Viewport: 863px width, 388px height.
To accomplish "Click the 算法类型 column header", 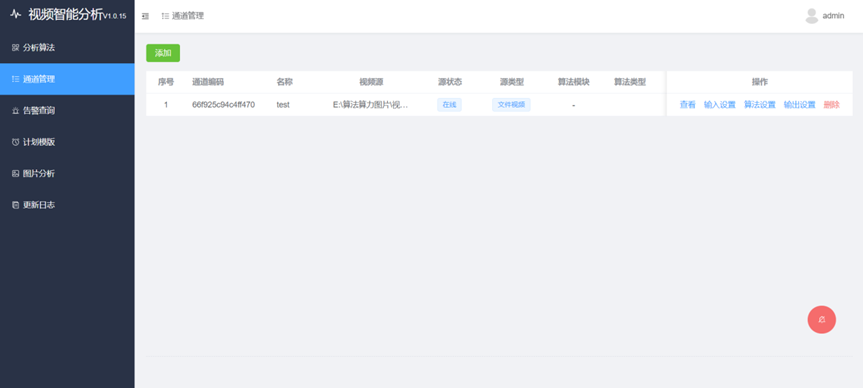I will [x=630, y=82].
